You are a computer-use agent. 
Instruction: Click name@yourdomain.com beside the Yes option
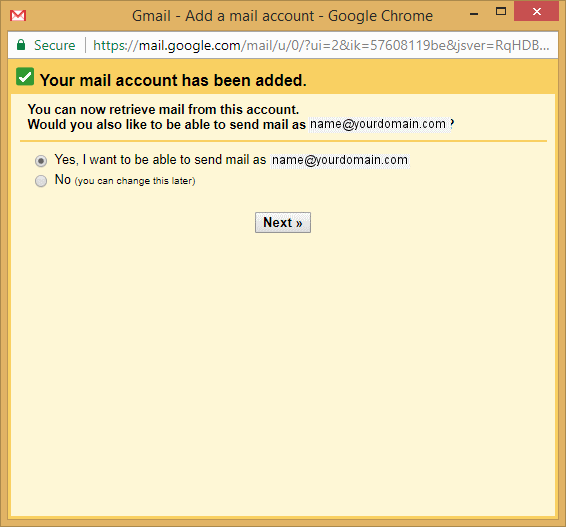(x=340, y=160)
